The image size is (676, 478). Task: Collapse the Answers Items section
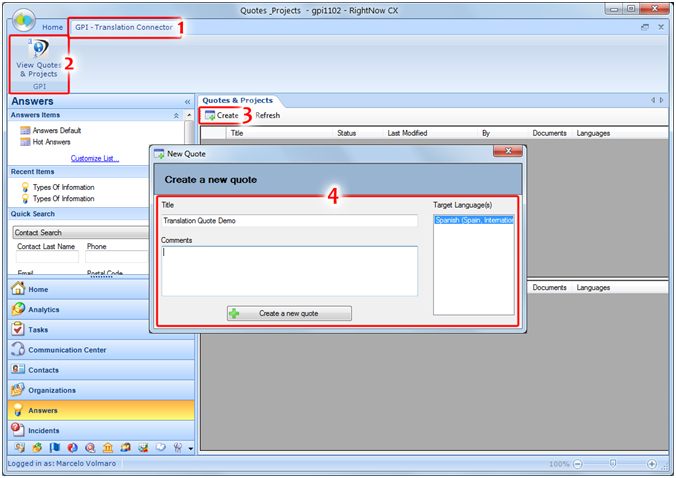pos(176,116)
